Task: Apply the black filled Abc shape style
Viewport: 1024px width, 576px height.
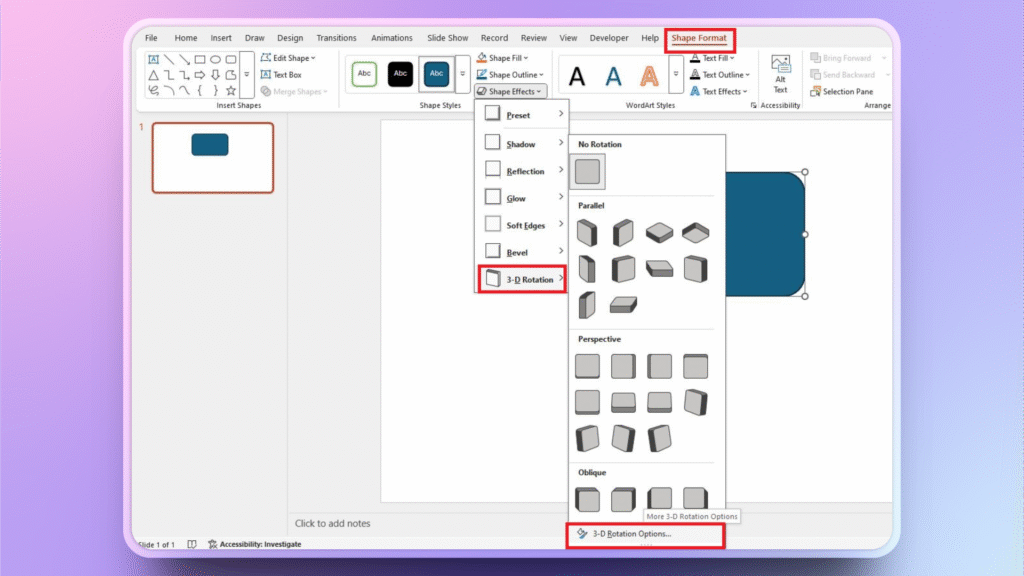Action: click(x=399, y=74)
